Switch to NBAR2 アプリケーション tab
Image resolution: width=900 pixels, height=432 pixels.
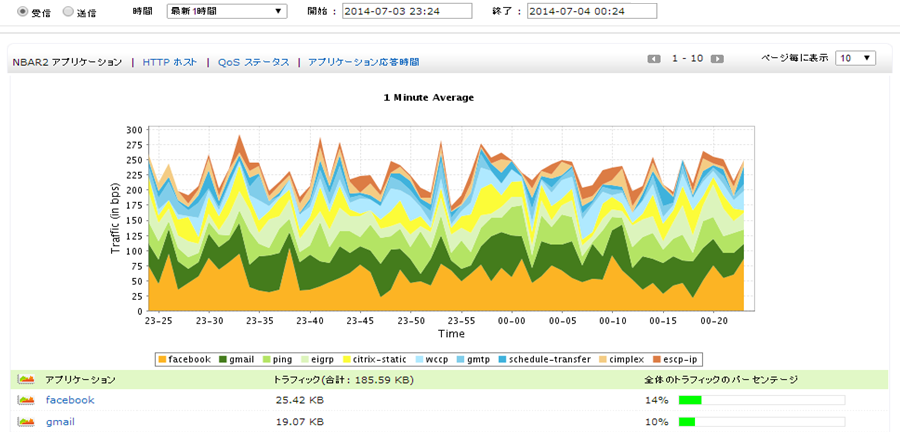(67, 62)
